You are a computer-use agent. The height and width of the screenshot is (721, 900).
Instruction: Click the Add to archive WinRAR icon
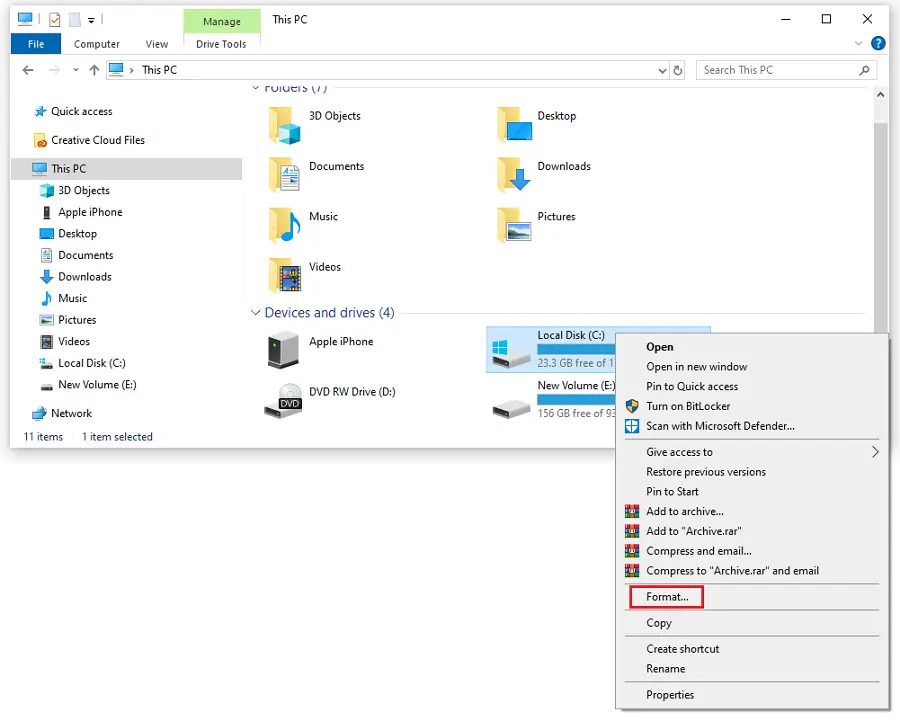(632, 512)
